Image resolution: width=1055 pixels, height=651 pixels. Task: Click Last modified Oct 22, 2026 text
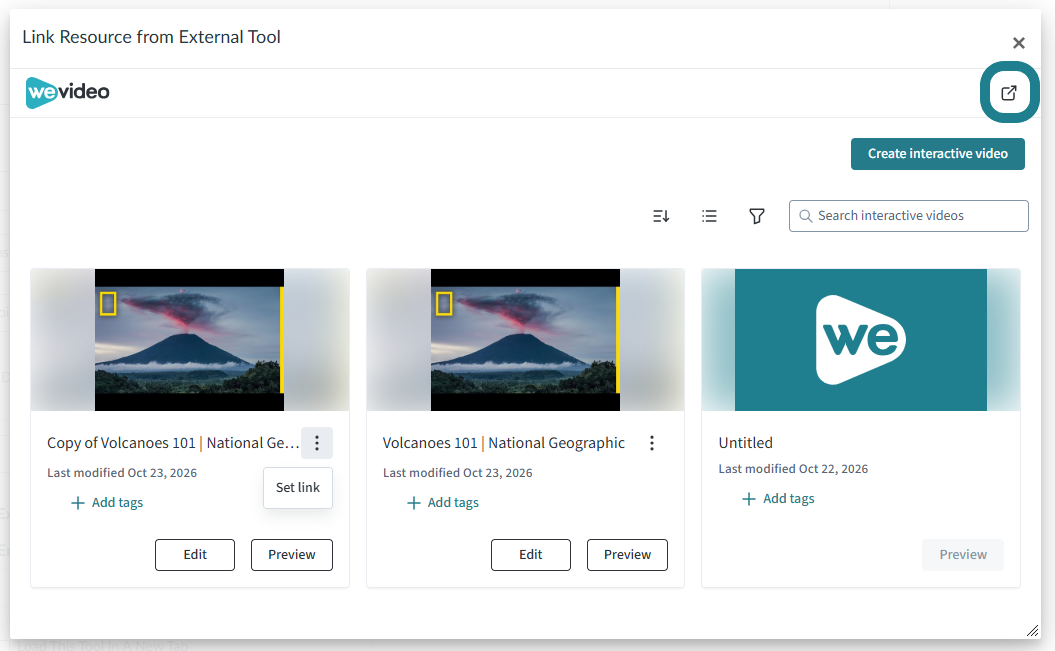[793, 469]
